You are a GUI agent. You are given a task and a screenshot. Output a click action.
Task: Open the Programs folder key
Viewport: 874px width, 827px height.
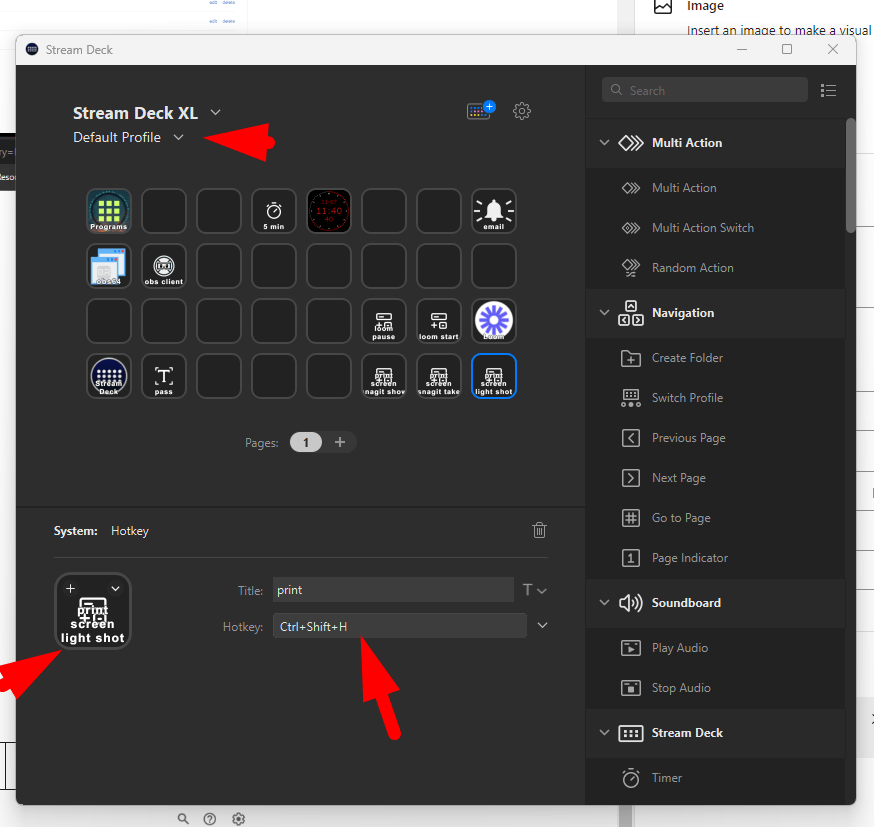109,211
